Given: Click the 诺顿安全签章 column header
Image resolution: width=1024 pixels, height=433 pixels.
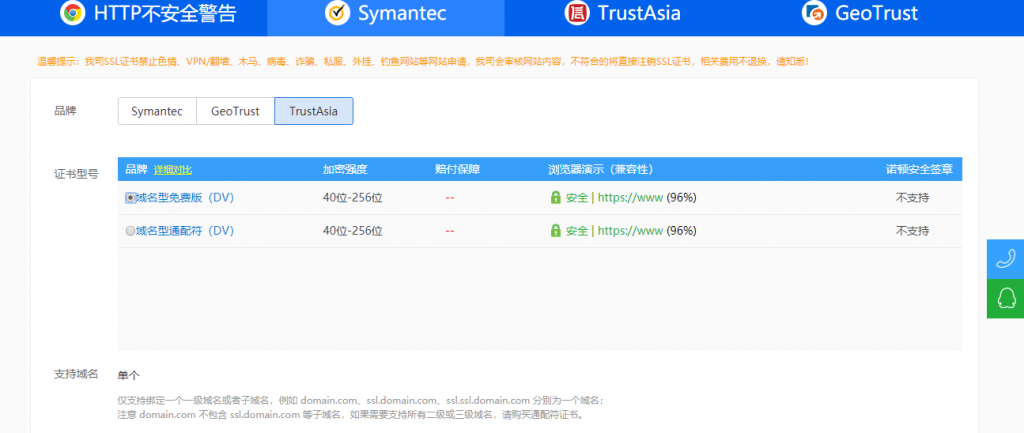Looking at the screenshot, I should [919, 170].
